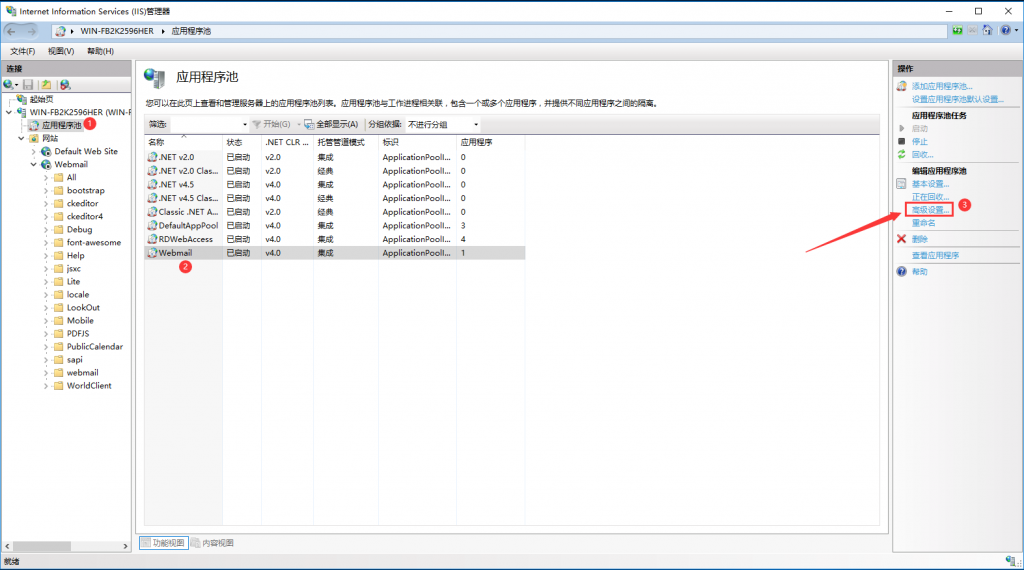Select the PublicCalendar folder

pos(95,347)
